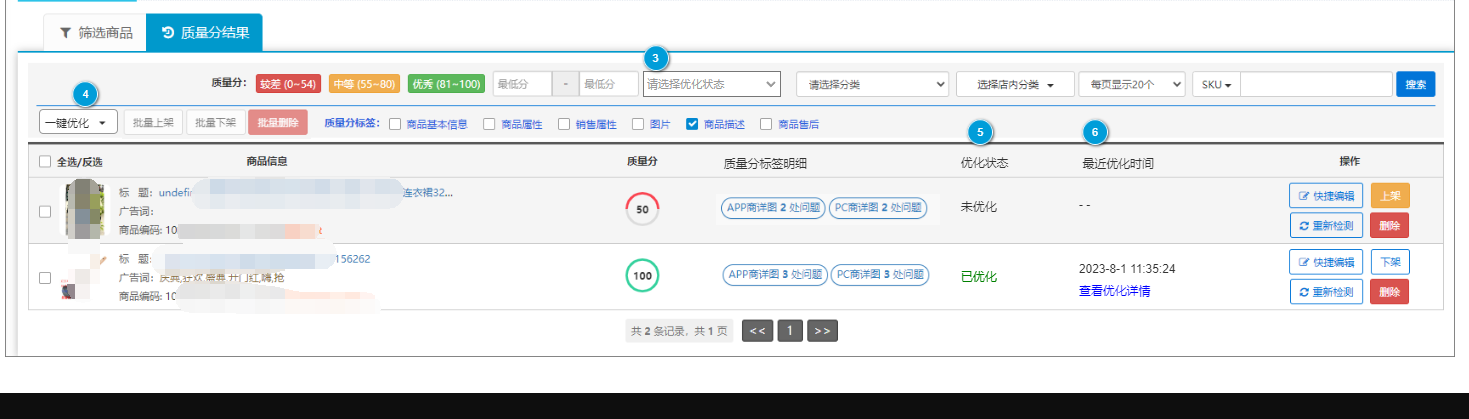
Task: Click the SKU search text field
Action: (x=1315, y=84)
